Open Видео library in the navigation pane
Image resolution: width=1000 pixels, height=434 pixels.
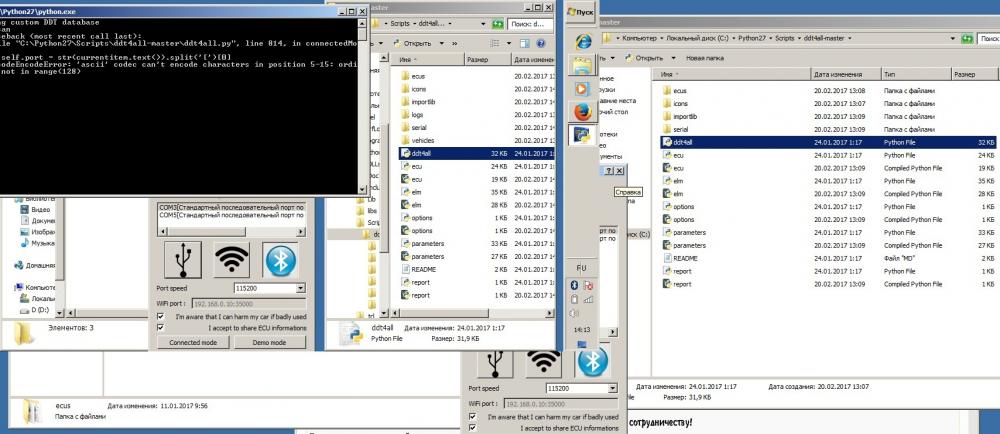tap(36, 209)
